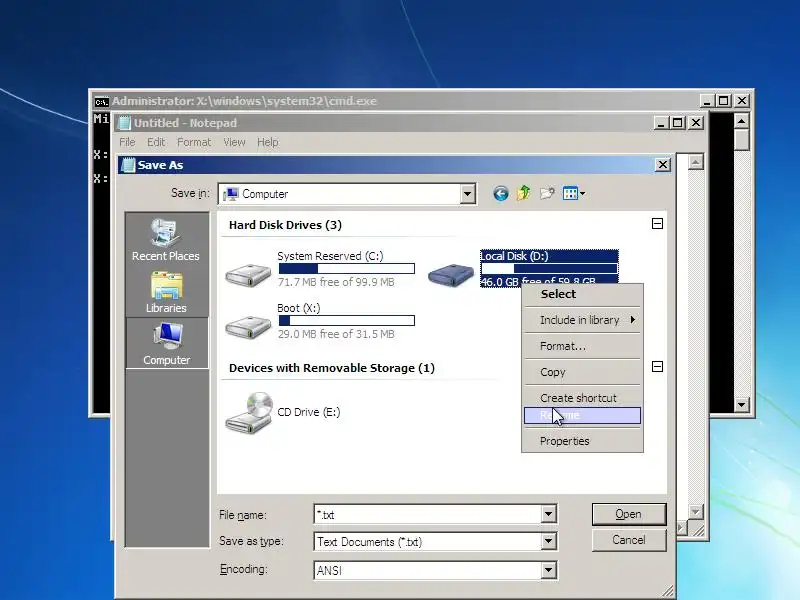The width and height of the screenshot is (800, 600).
Task: Close the Save As dialog
Action: point(662,165)
